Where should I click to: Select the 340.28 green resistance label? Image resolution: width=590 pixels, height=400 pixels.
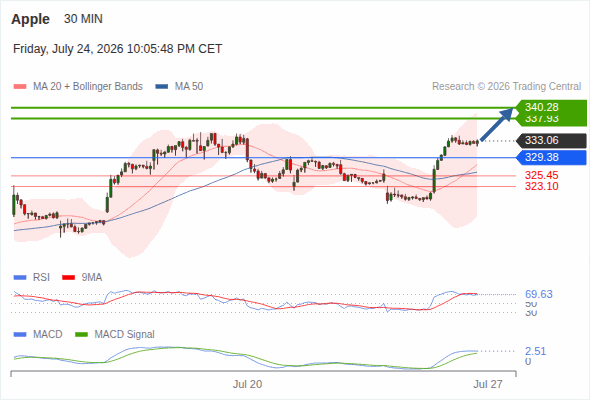pyautogui.click(x=551, y=107)
